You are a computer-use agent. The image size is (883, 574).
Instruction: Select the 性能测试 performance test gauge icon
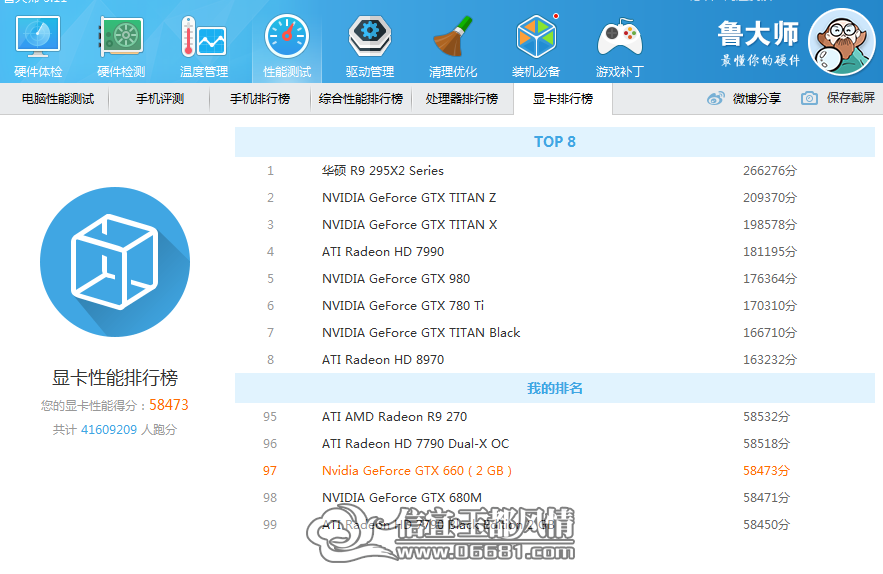click(x=287, y=37)
